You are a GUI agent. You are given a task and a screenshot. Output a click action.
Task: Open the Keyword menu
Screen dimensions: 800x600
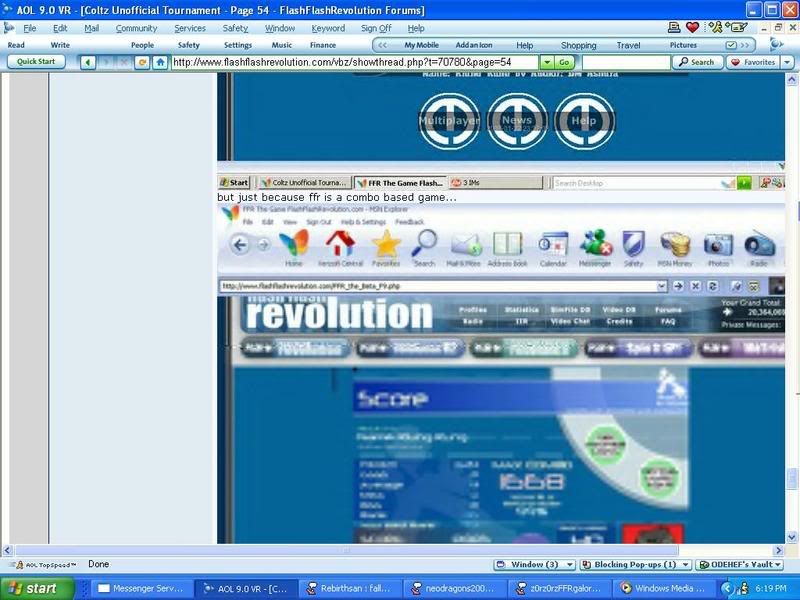(328, 28)
